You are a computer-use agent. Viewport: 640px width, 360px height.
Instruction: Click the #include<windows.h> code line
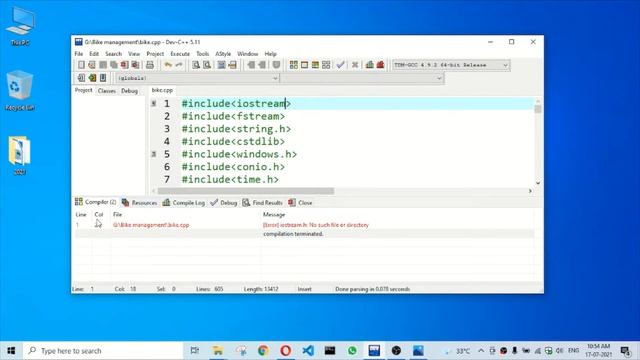(239, 154)
